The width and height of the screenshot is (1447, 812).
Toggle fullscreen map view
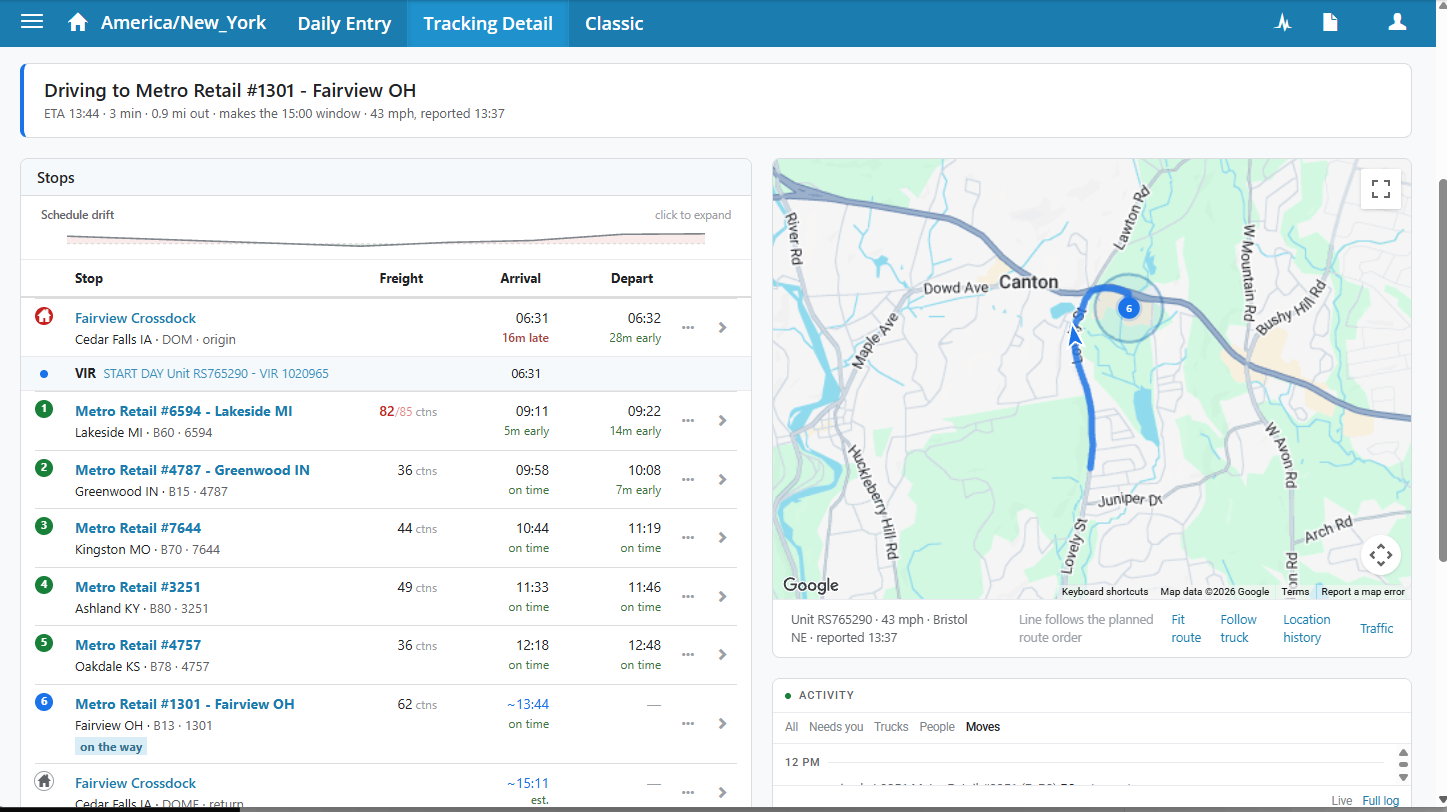click(x=1381, y=189)
